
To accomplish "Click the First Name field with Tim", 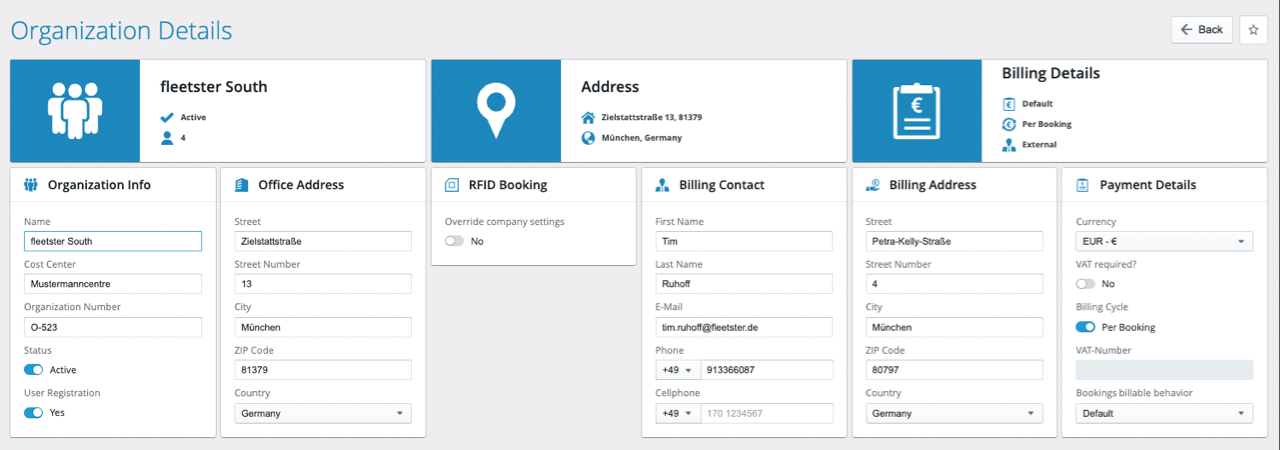I will [744, 241].
